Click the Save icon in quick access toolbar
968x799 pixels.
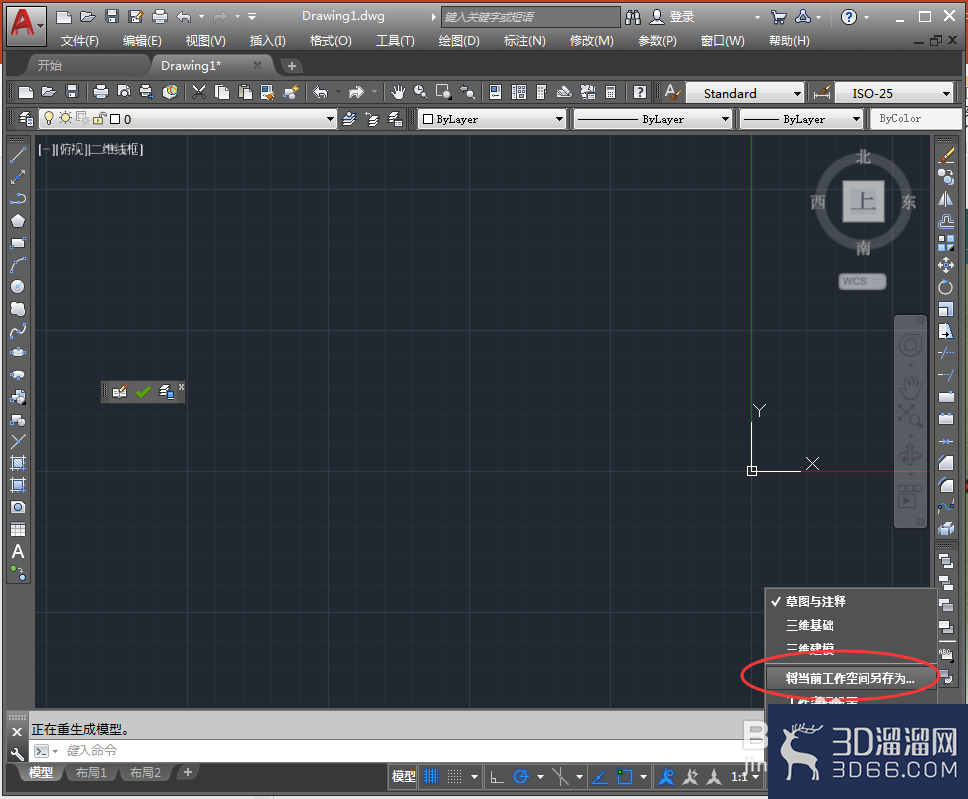[x=112, y=17]
